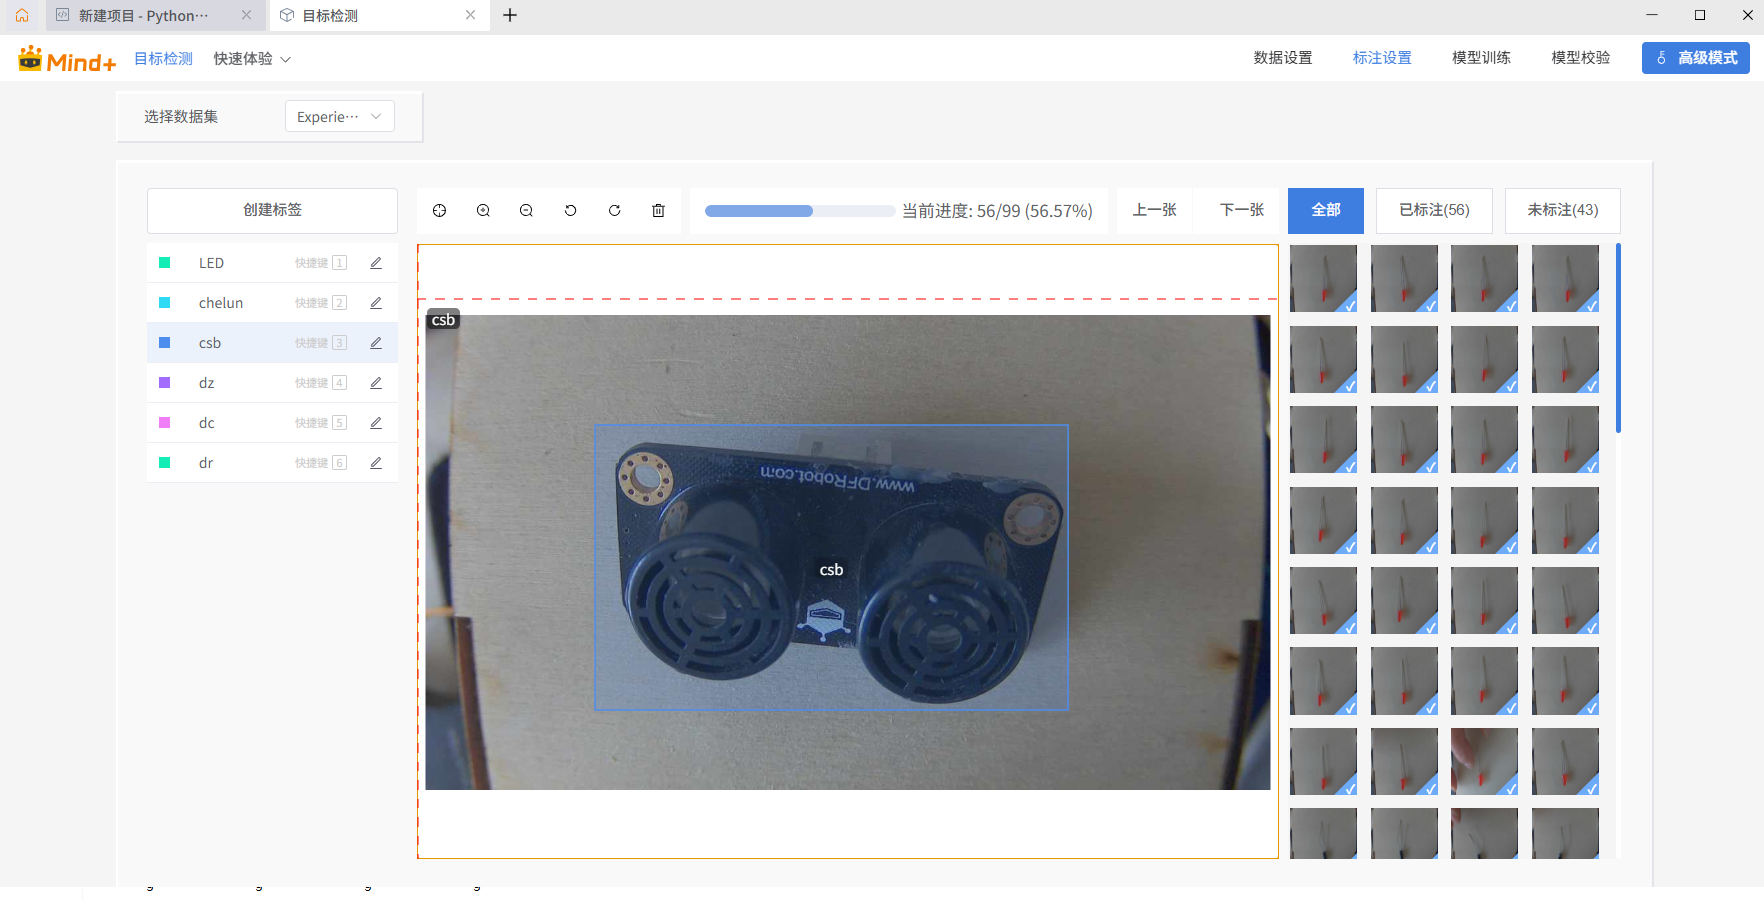Open the dataset selection dropdown

(339, 116)
